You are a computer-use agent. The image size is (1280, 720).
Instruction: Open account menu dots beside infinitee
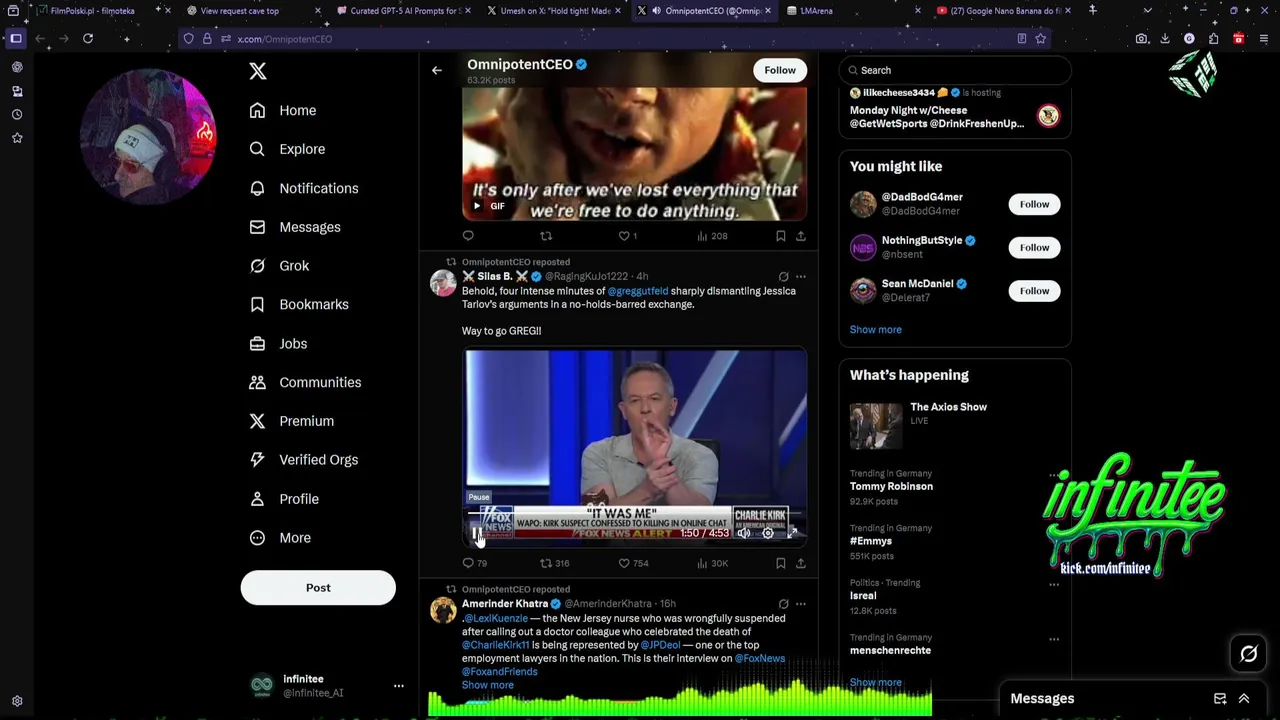(x=398, y=685)
